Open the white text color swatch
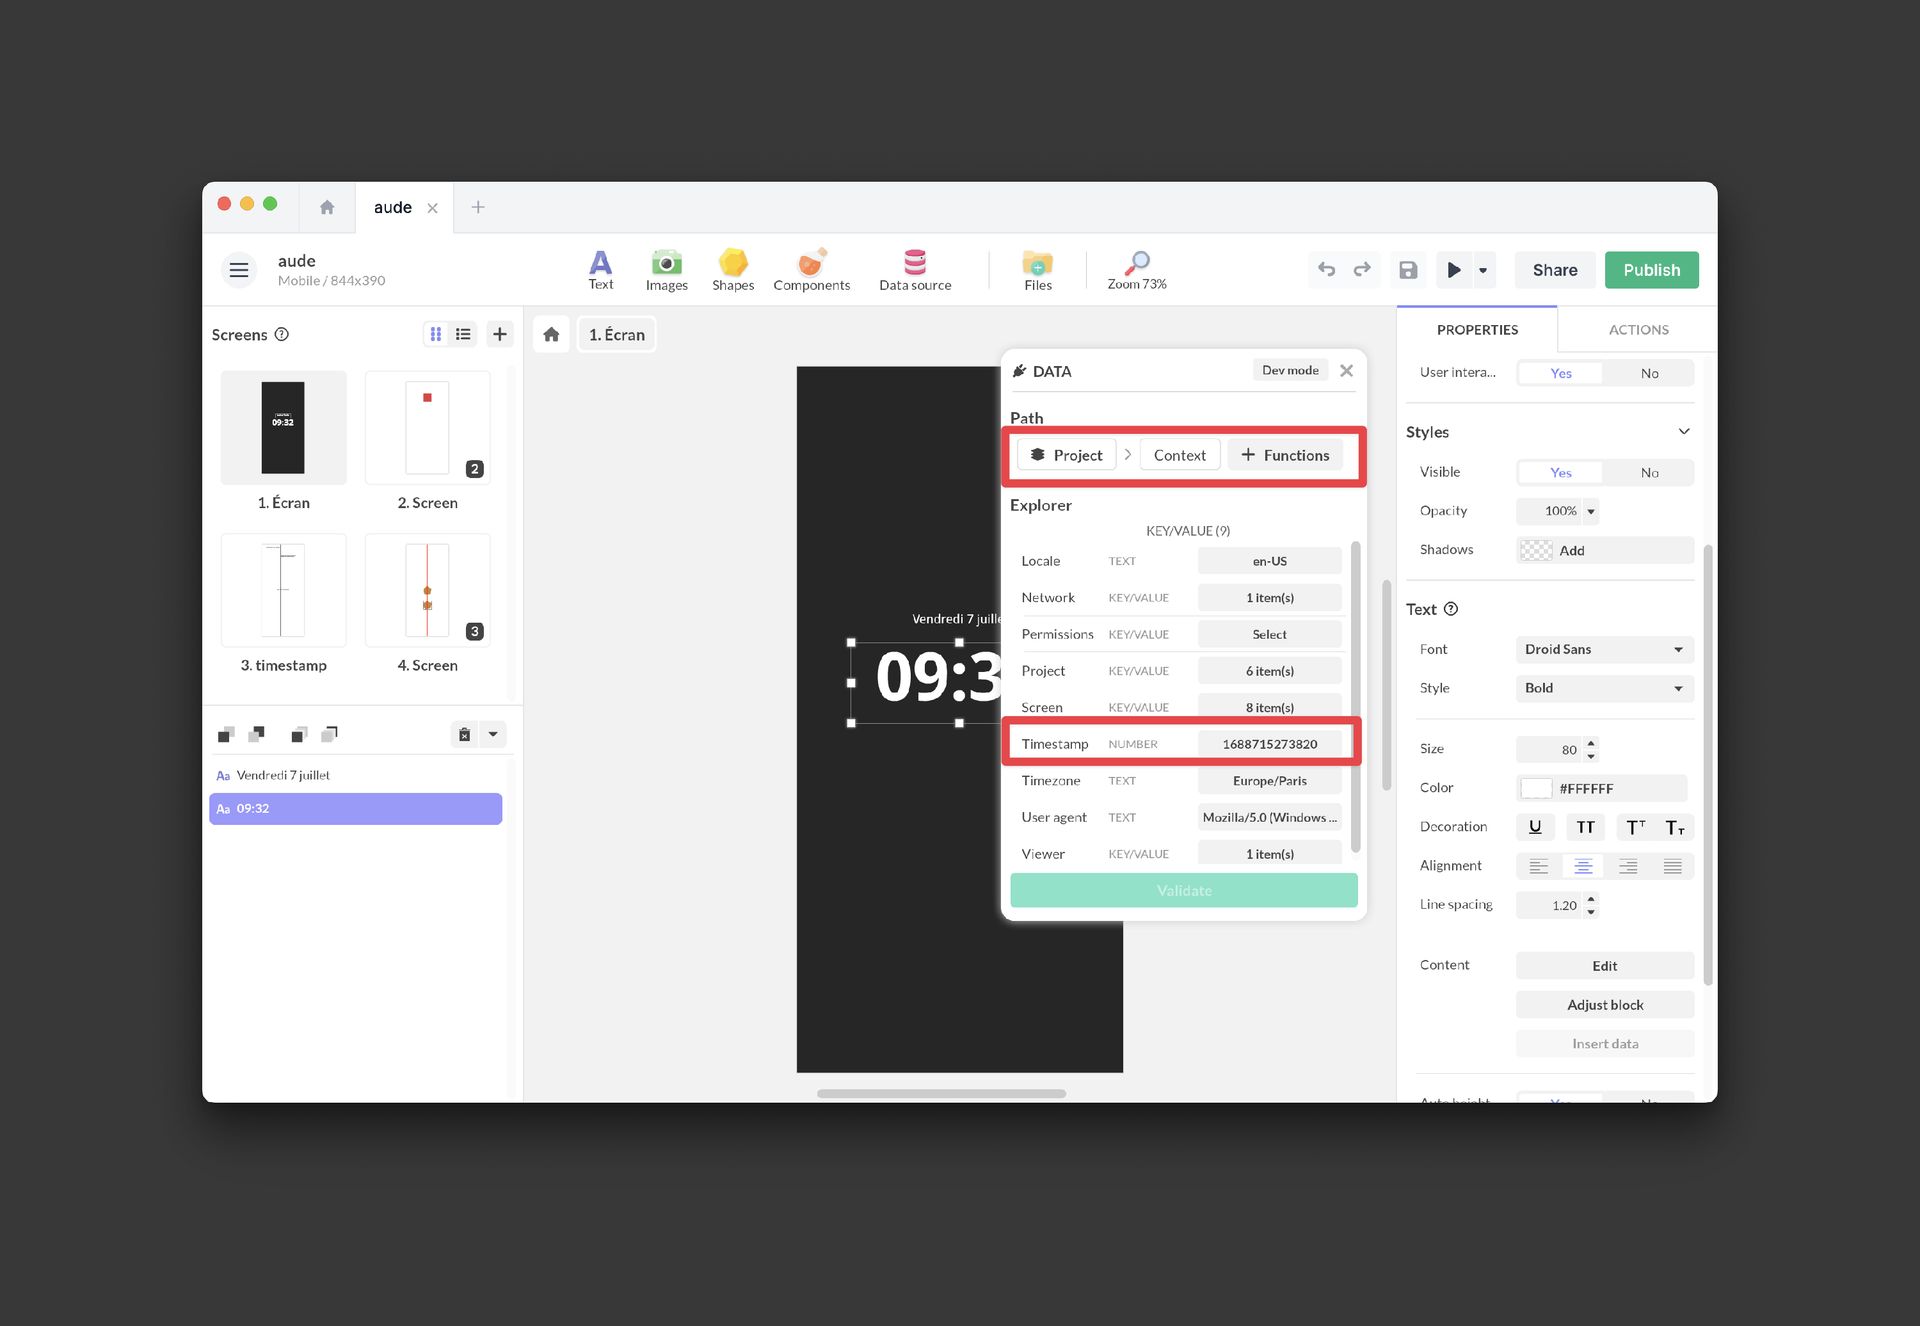The width and height of the screenshot is (1920, 1326). pos(1536,788)
